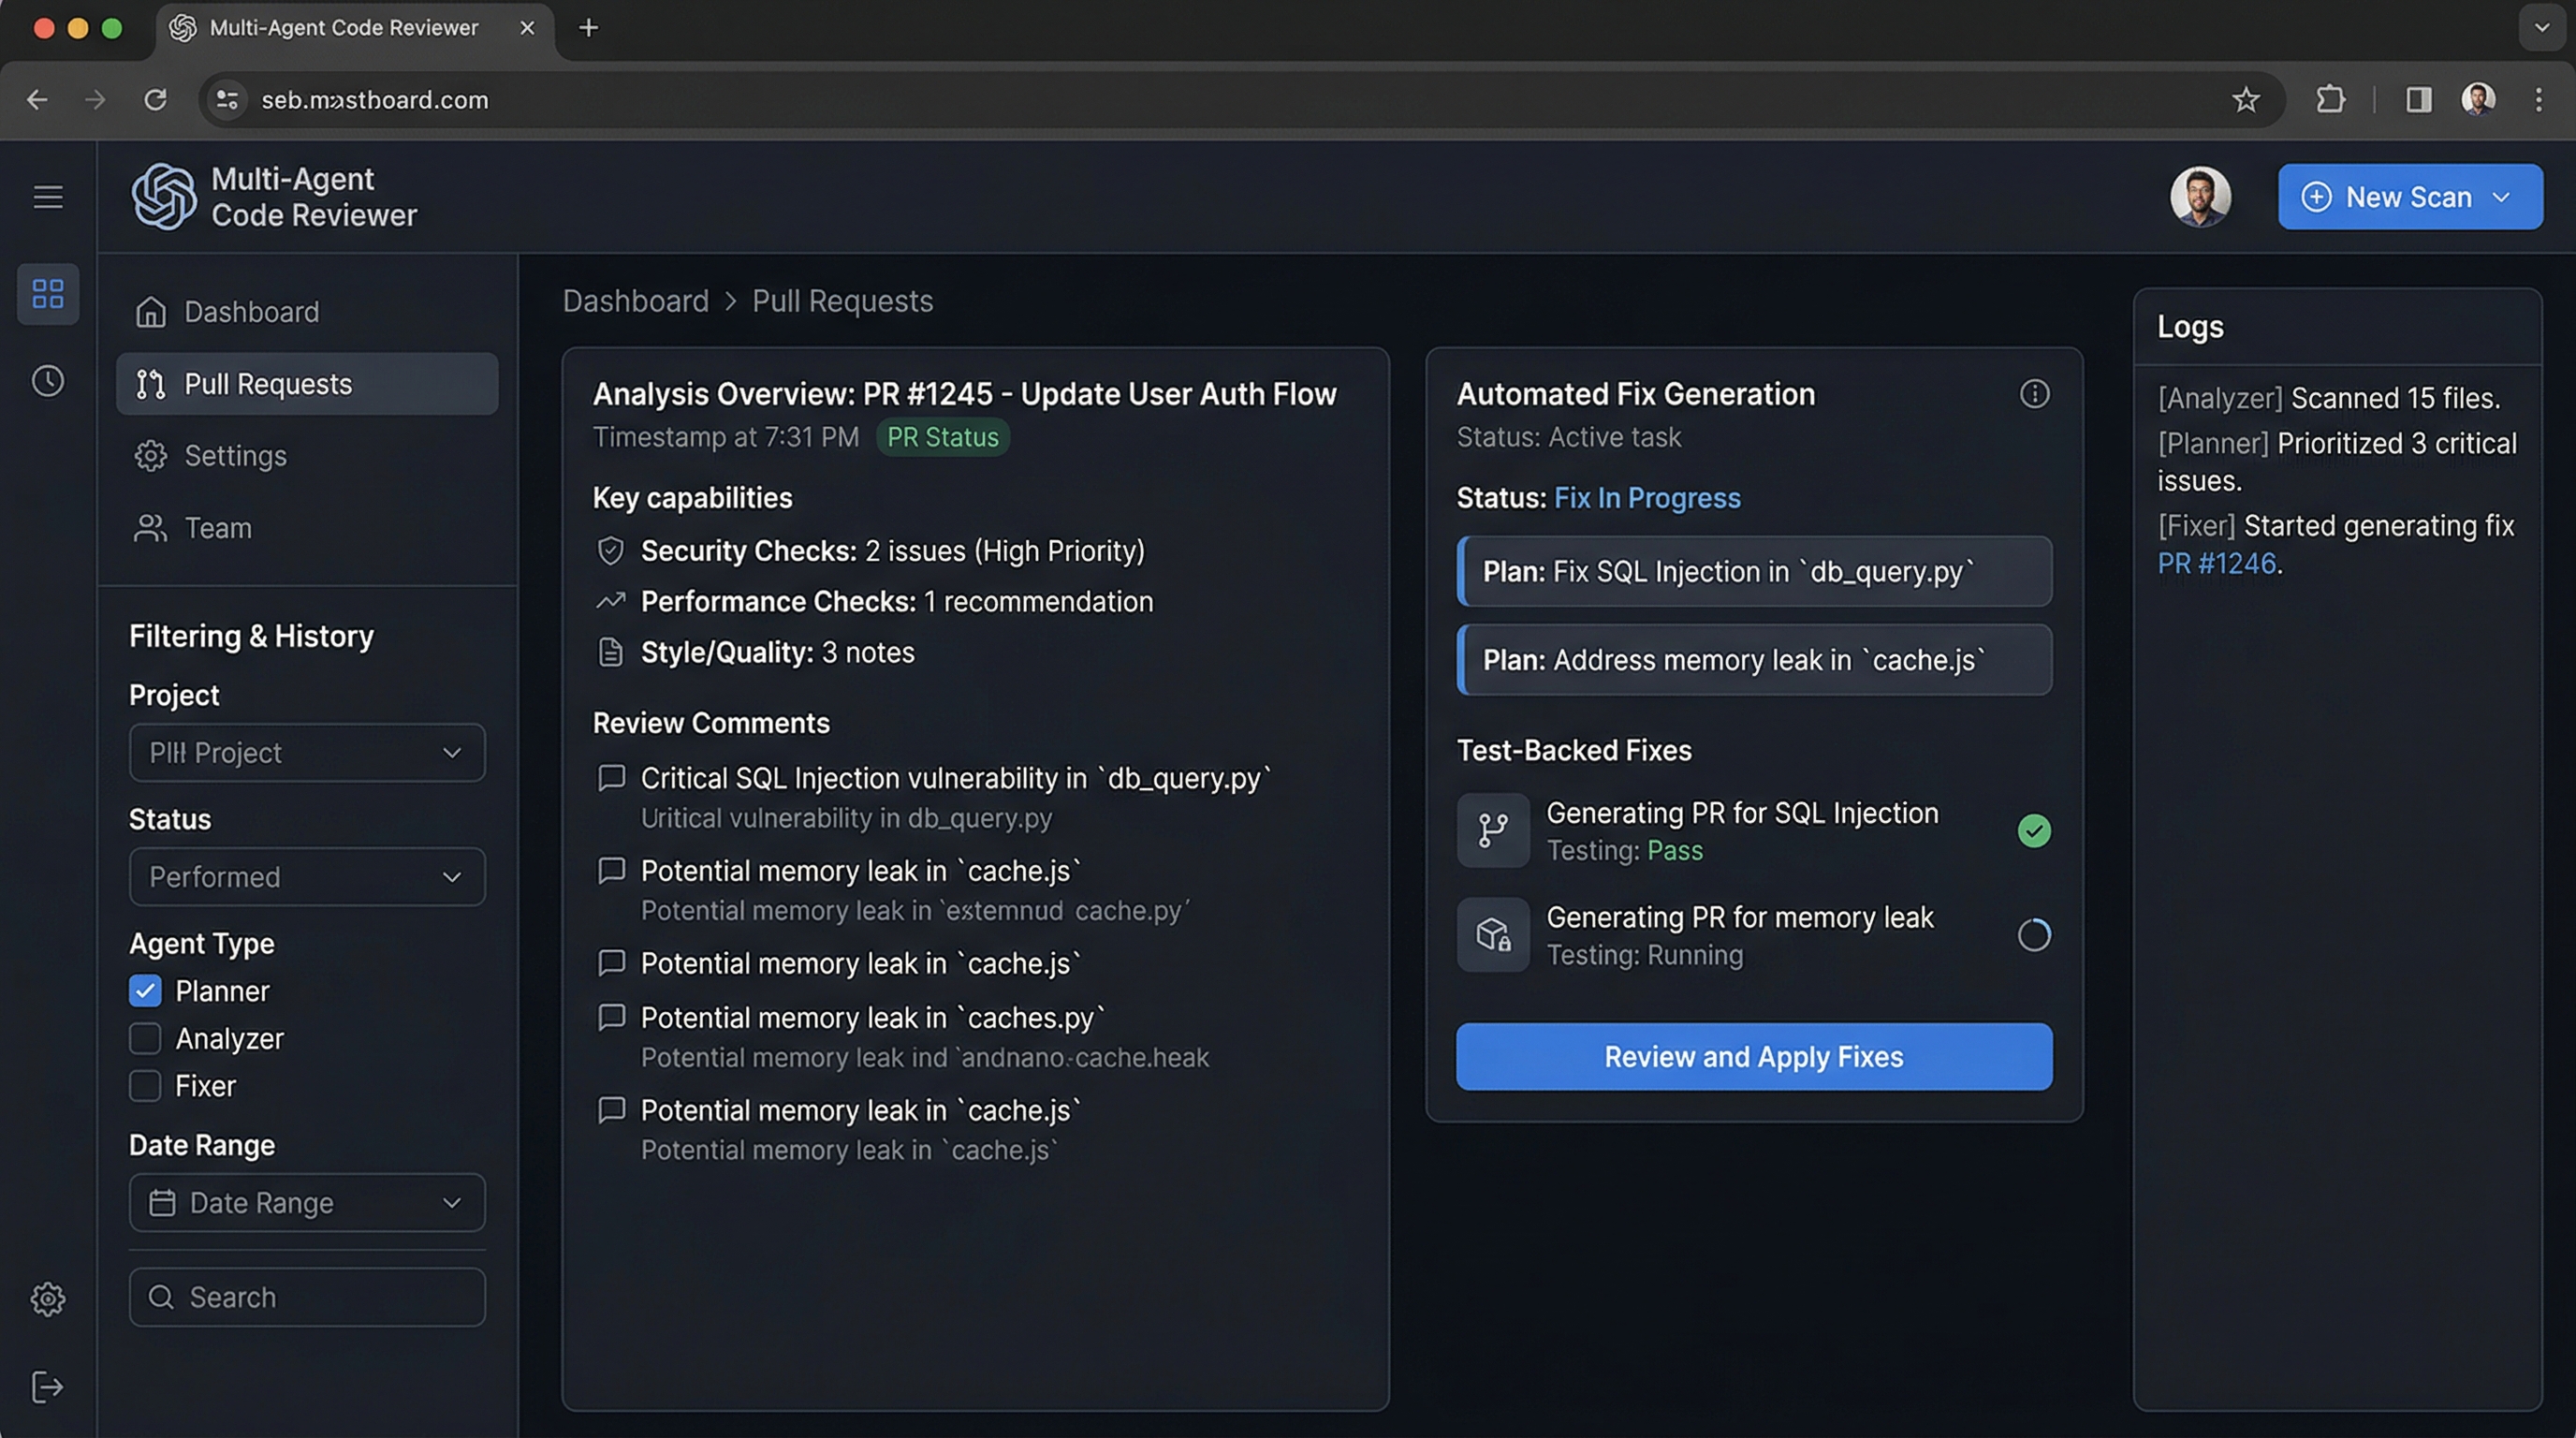Expand the Date Range picker
2576x1438 pixels.
[306, 1203]
